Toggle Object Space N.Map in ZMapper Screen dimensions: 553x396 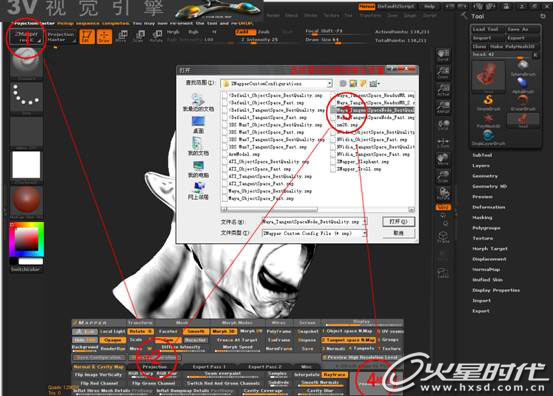click(x=347, y=331)
